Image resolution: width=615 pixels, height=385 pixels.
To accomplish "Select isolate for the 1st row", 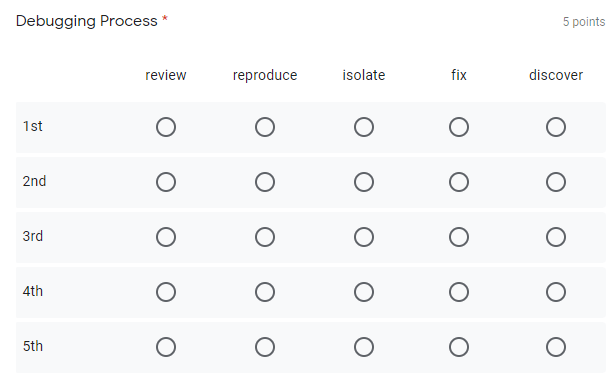I will tap(364, 127).
